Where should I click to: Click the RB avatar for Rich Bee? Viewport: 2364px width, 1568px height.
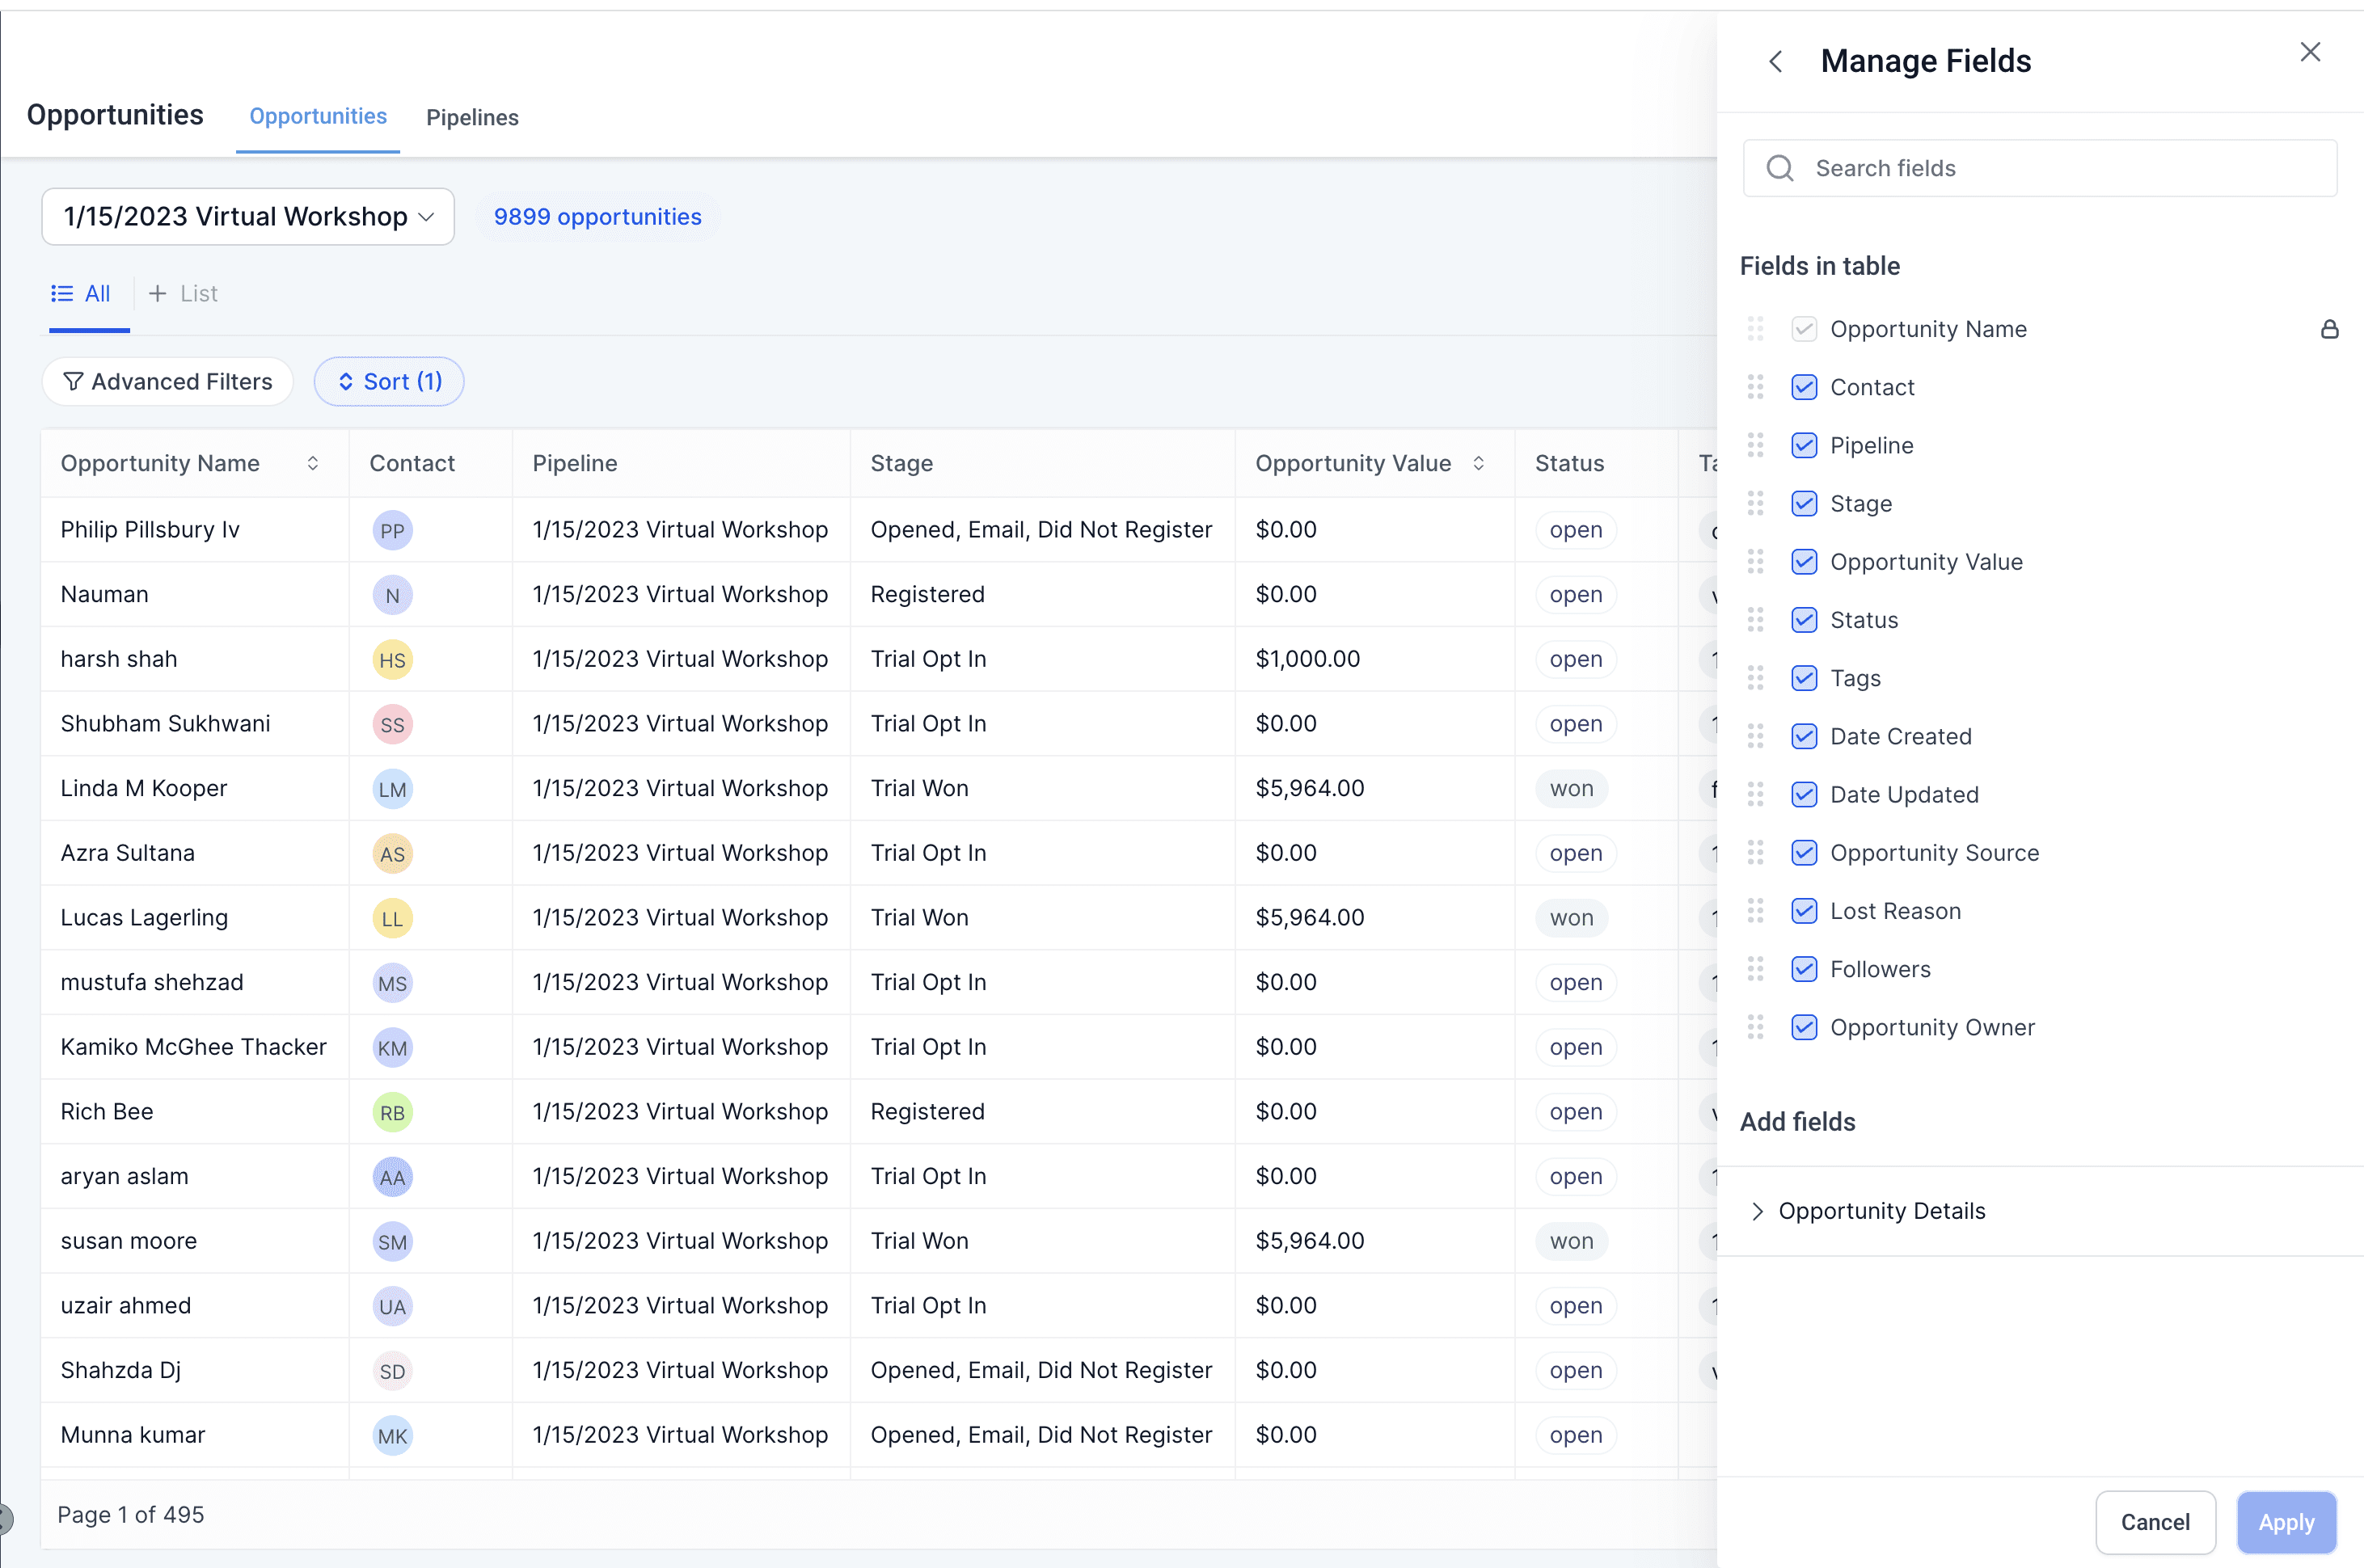(x=392, y=1112)
